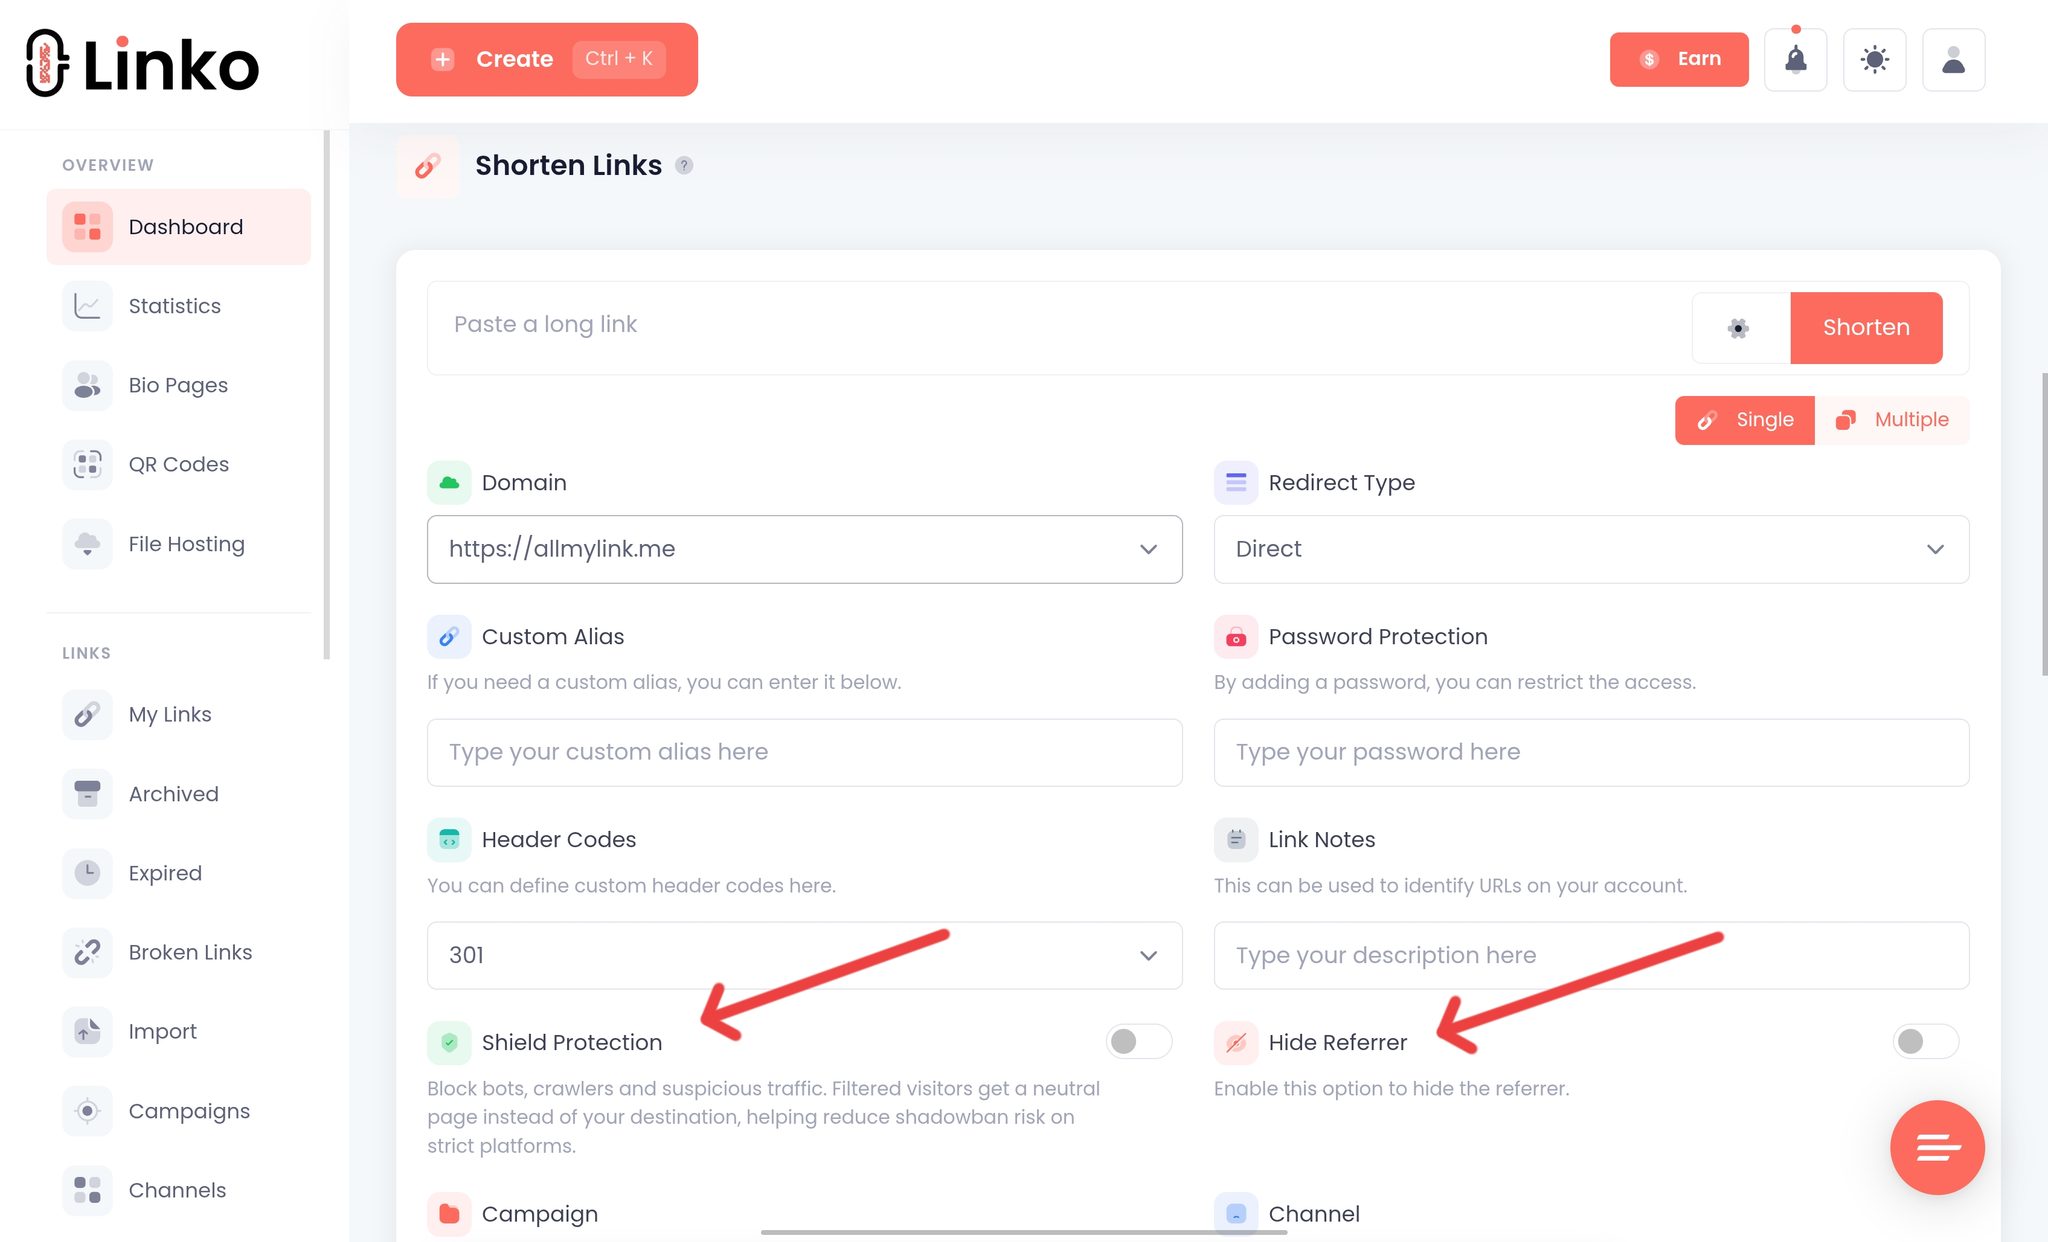Open Broken Links page
2048x1242 pixels.
click(179, 952)
